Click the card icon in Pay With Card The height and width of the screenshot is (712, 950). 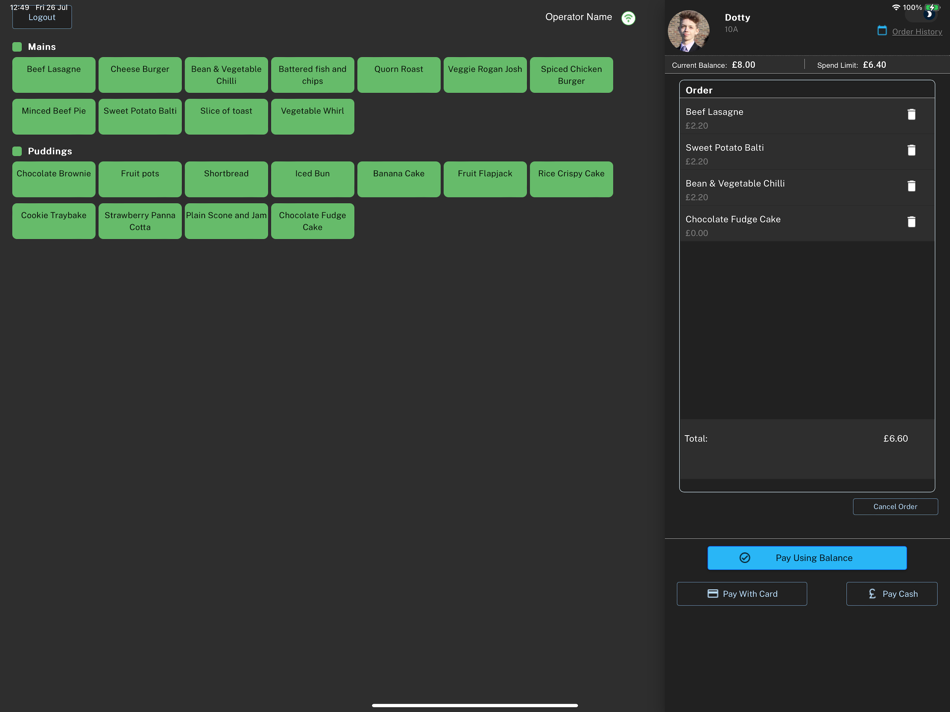tap(712, 594)
